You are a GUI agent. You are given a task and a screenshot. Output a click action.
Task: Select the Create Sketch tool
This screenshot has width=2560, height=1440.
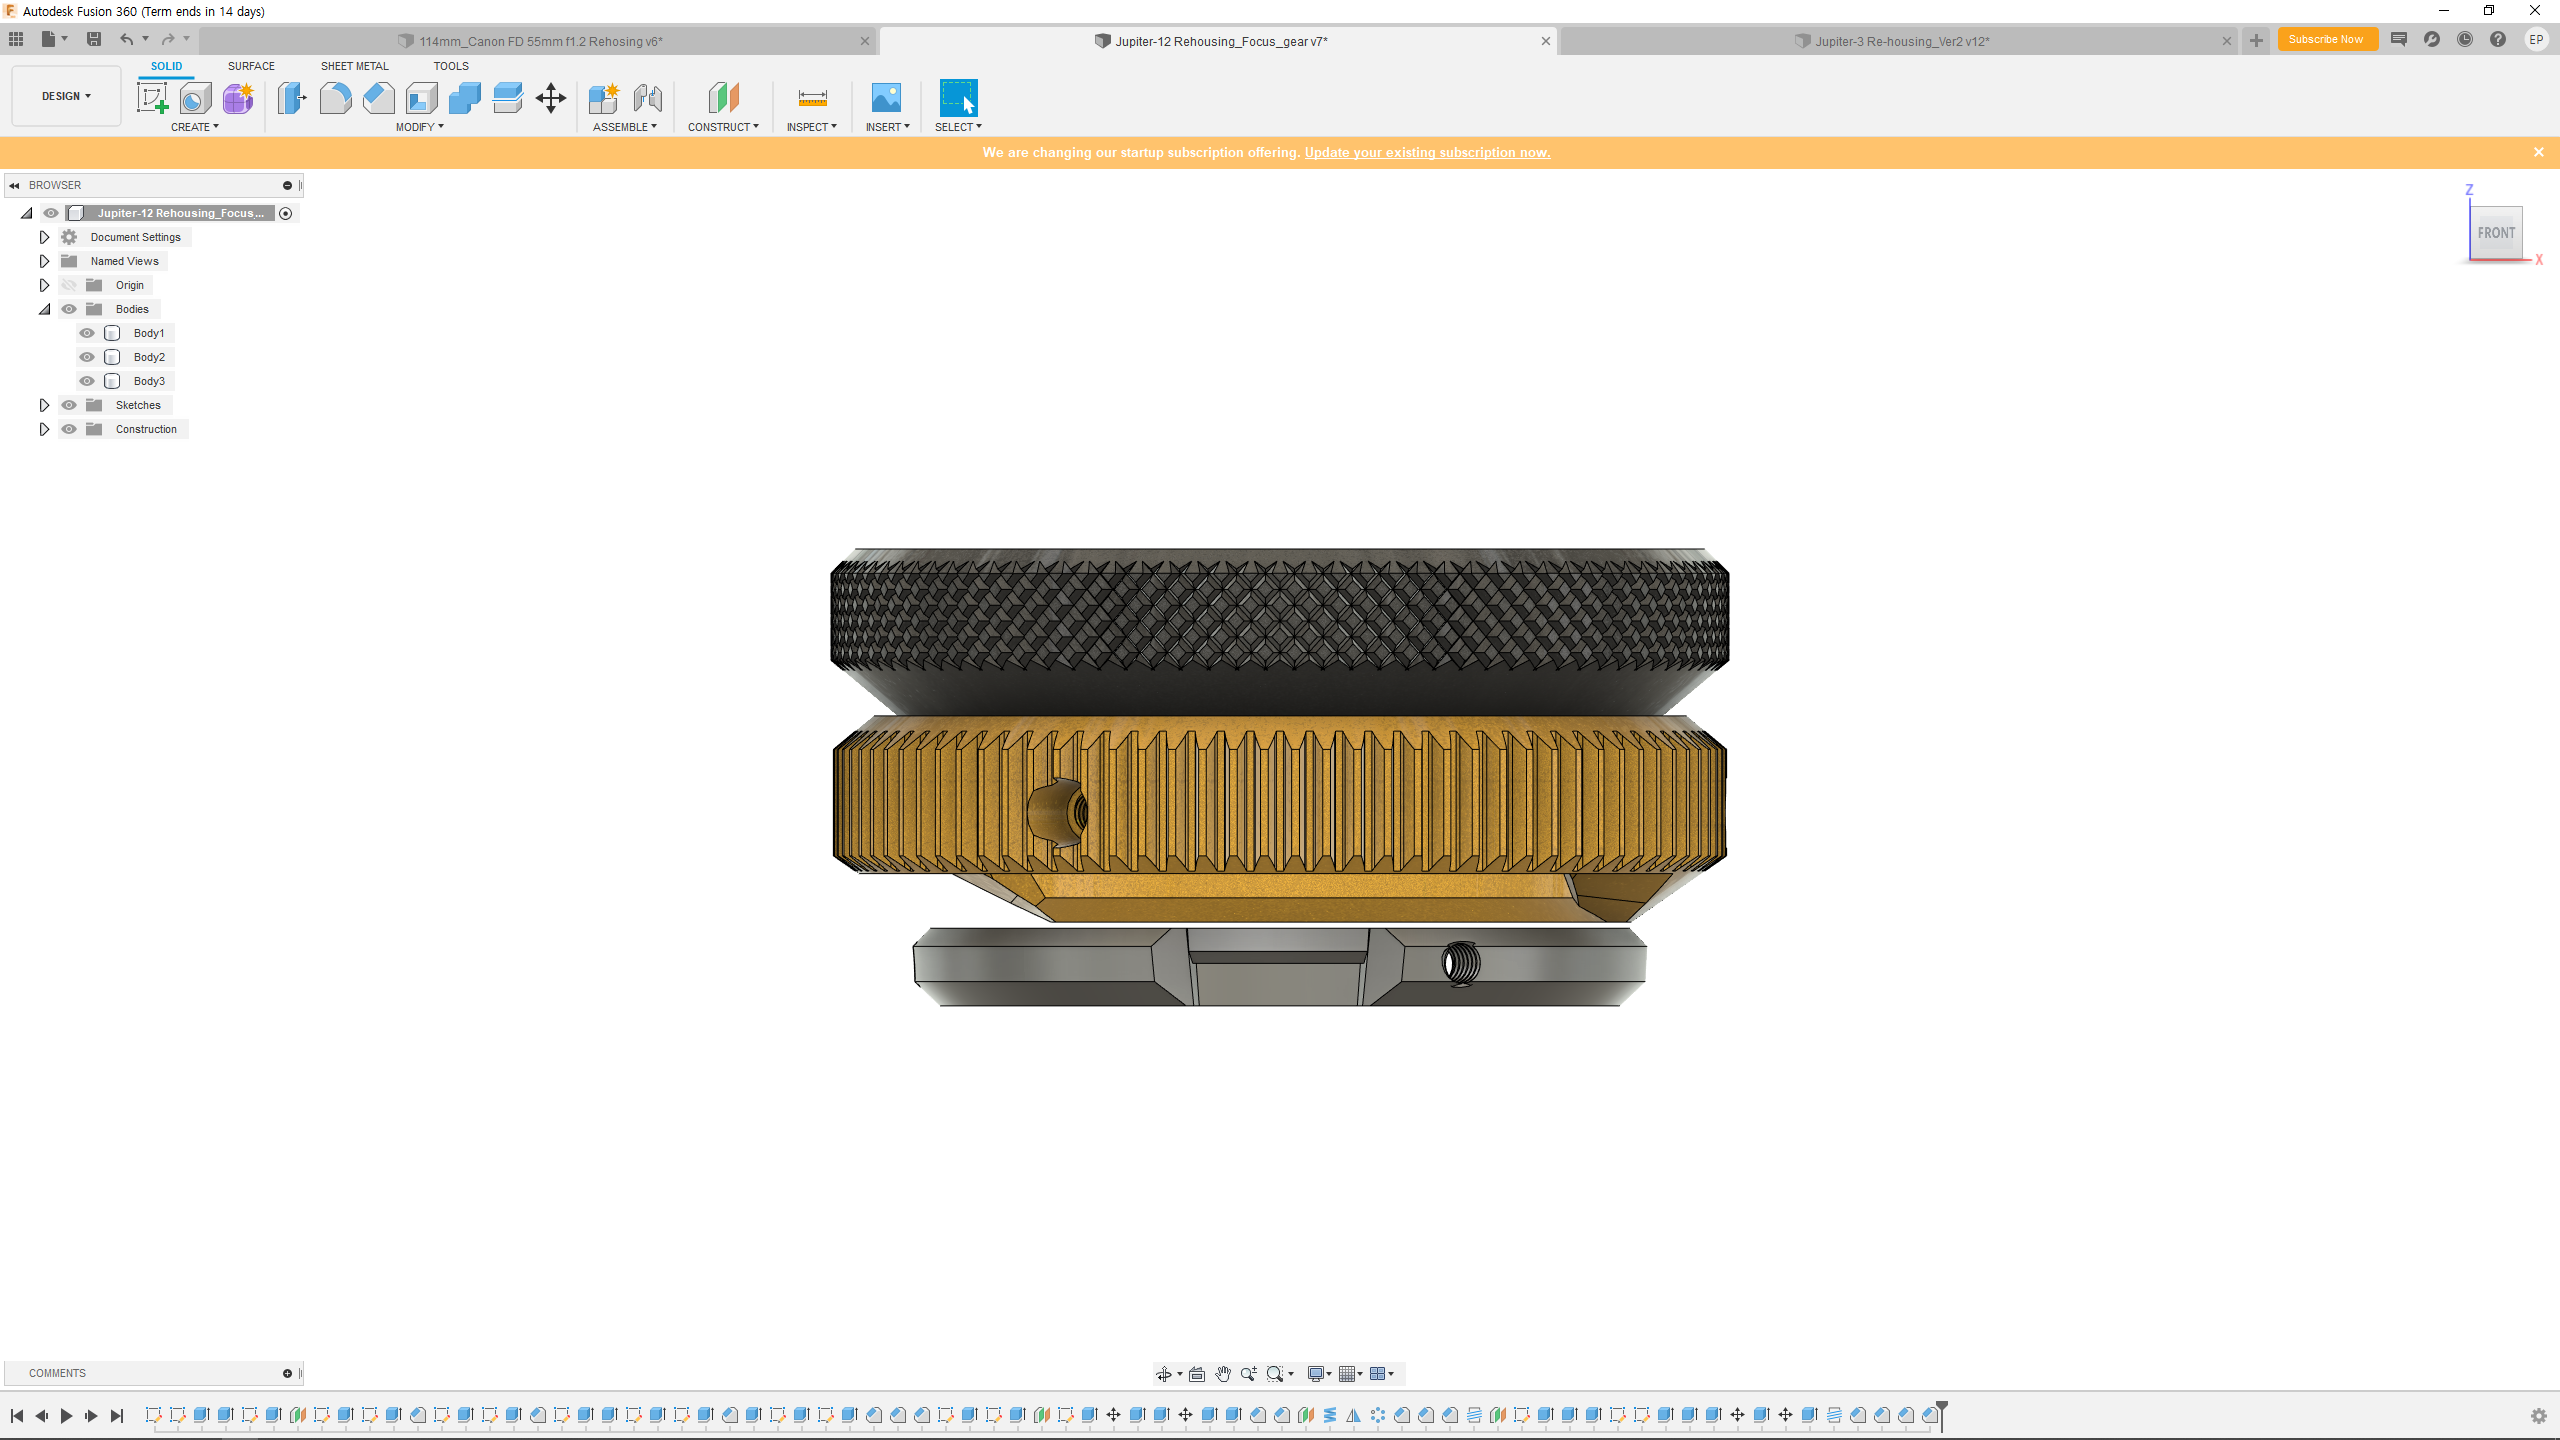(152, 98)
